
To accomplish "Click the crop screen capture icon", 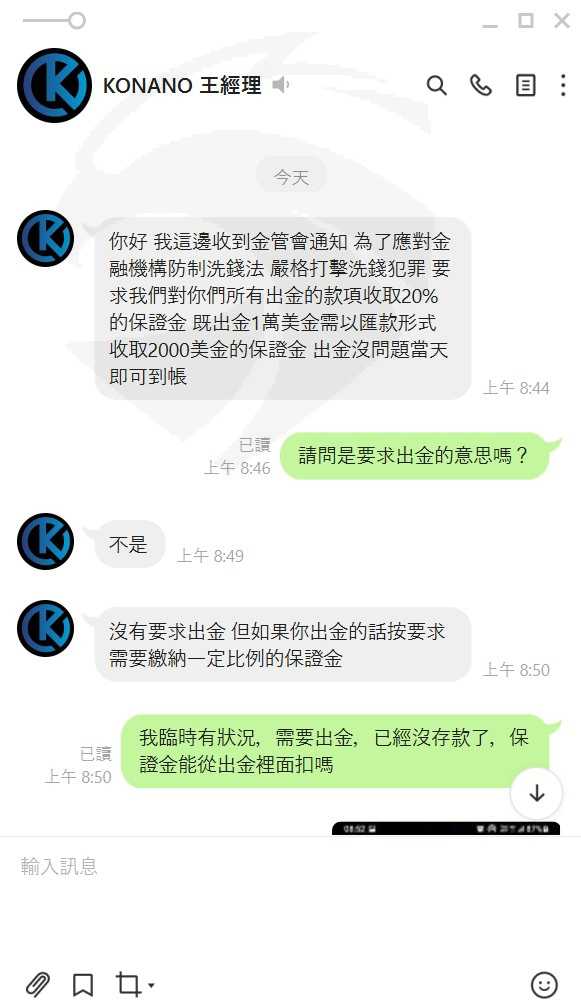I will coord(127,984).
